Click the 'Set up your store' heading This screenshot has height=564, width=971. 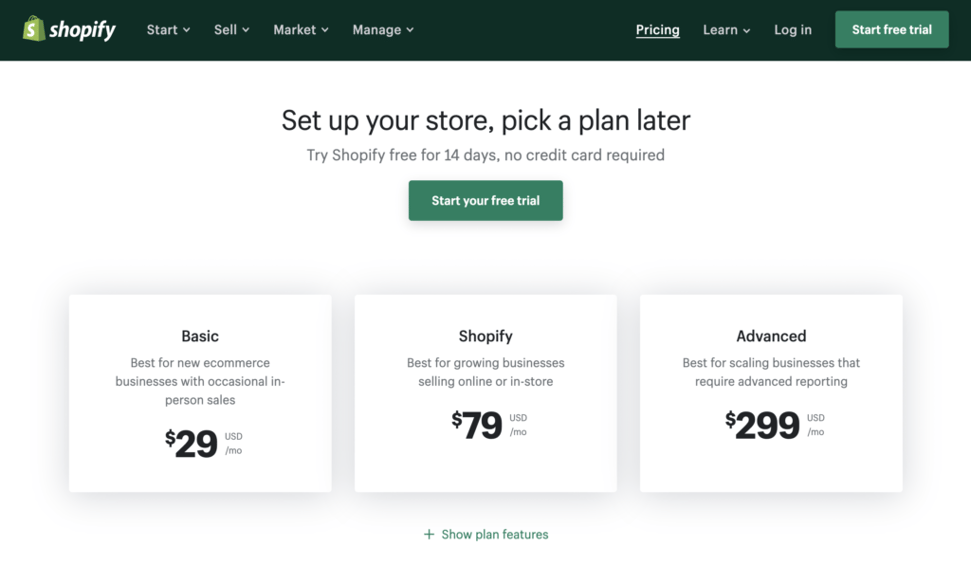point(485,120)
